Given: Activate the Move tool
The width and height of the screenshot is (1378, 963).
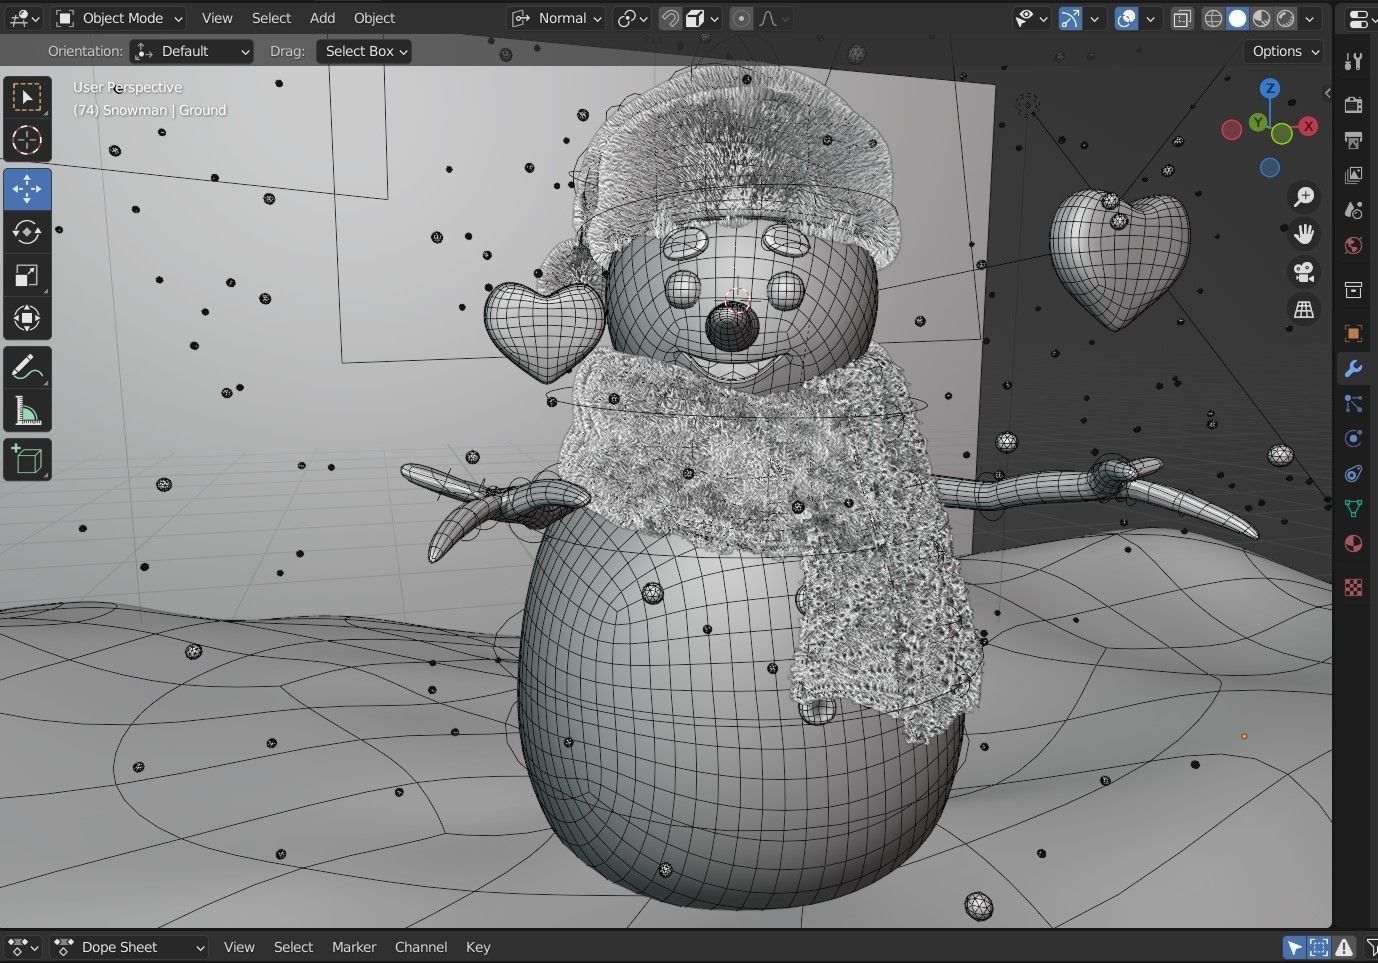Looking at the screenshot, I should pyautogui.click(x=27, y=188).
